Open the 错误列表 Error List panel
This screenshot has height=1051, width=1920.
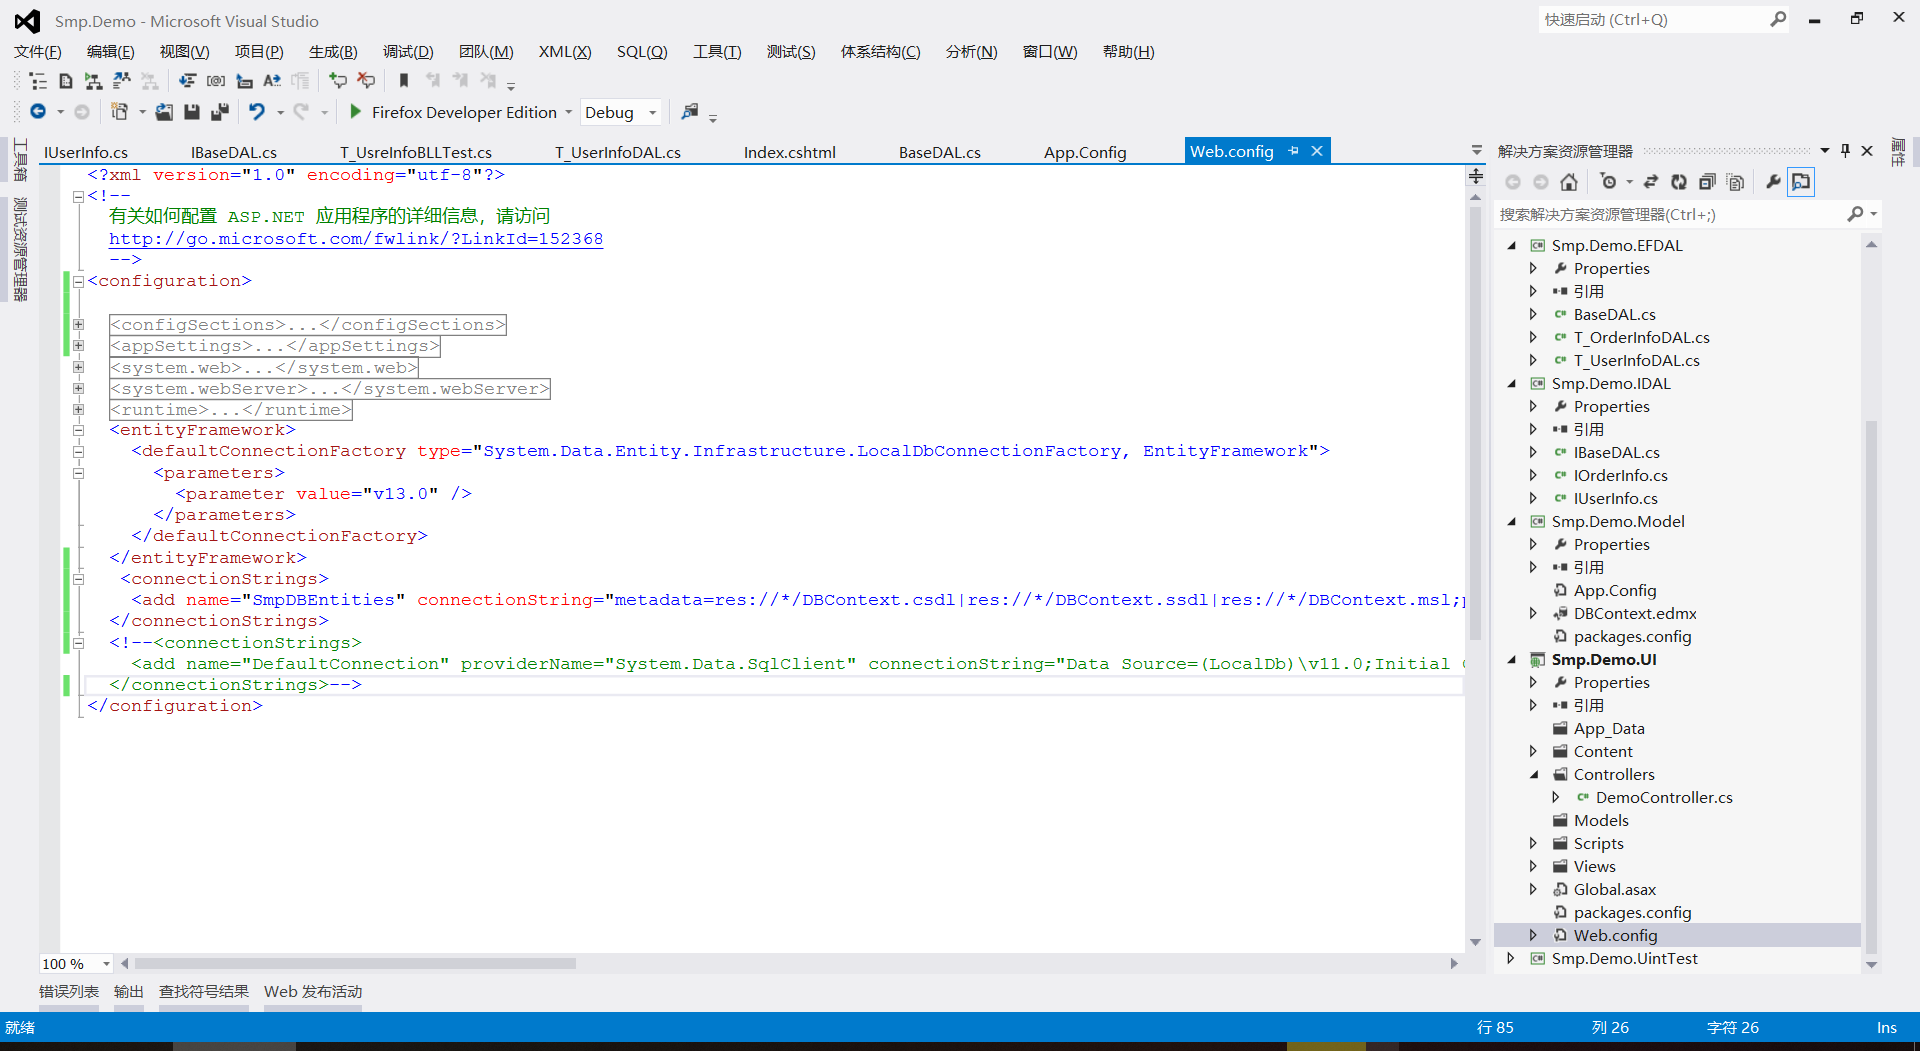[69, 991]
